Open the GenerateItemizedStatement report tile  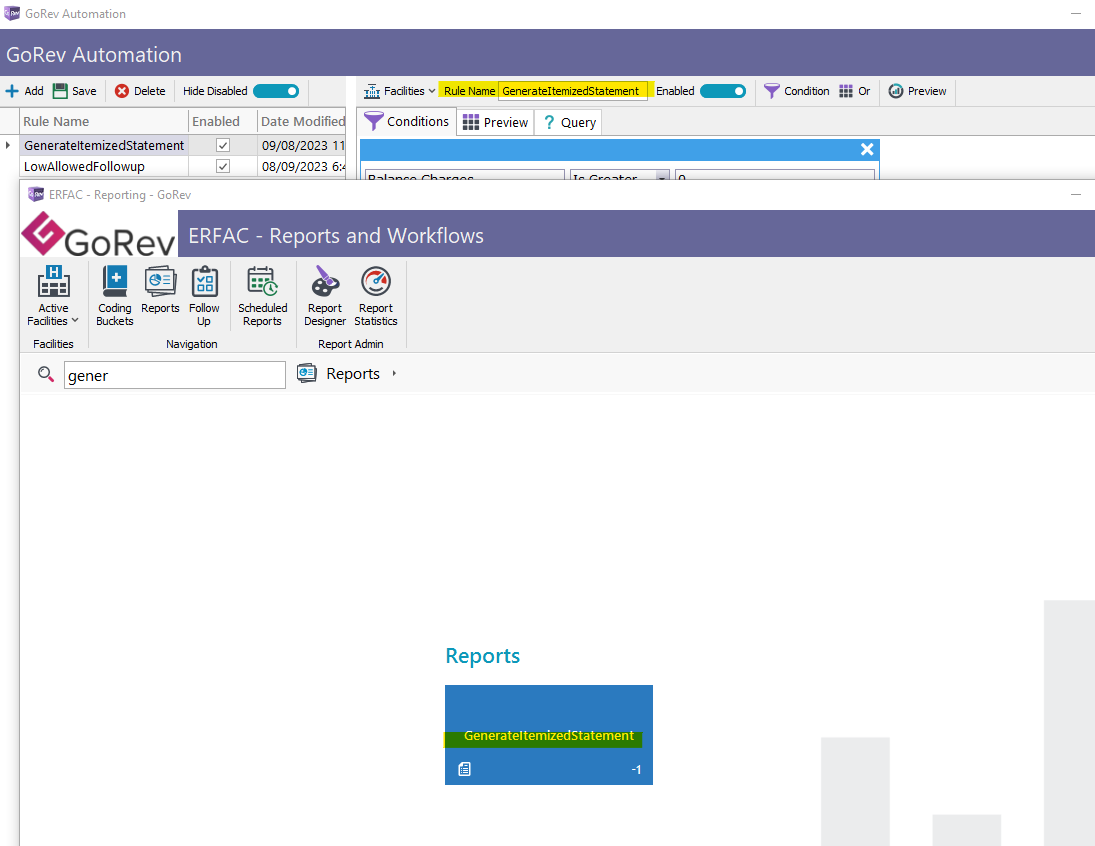pos(549,735)
